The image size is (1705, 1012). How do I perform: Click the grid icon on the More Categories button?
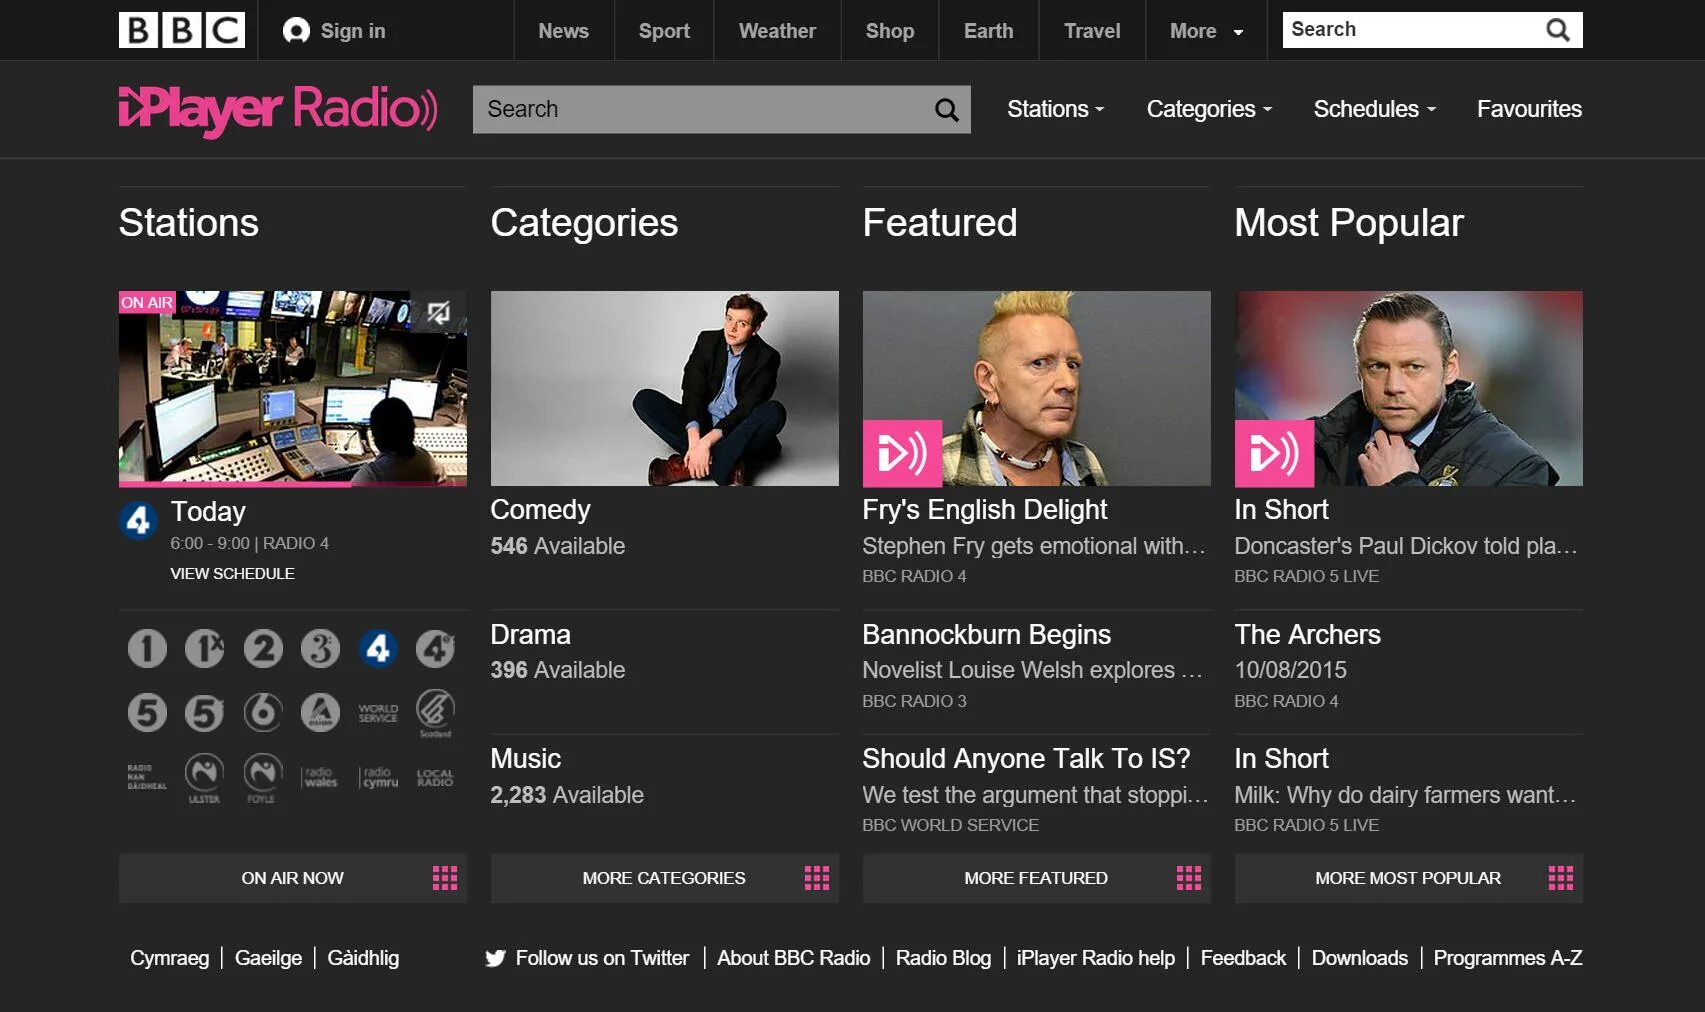(x=817, y=878)
